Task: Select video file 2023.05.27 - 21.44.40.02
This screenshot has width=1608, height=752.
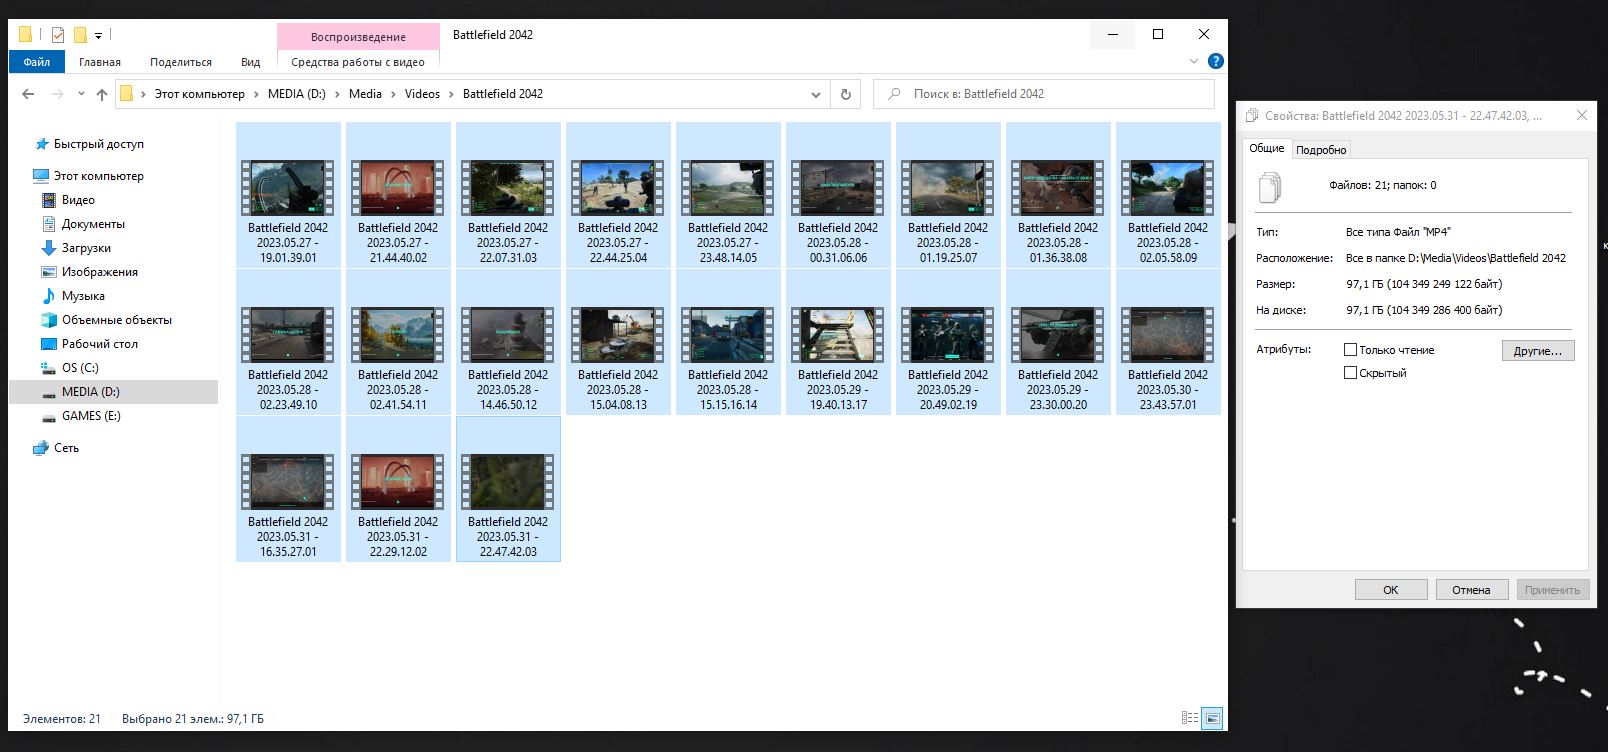Action: pos(398,195)
